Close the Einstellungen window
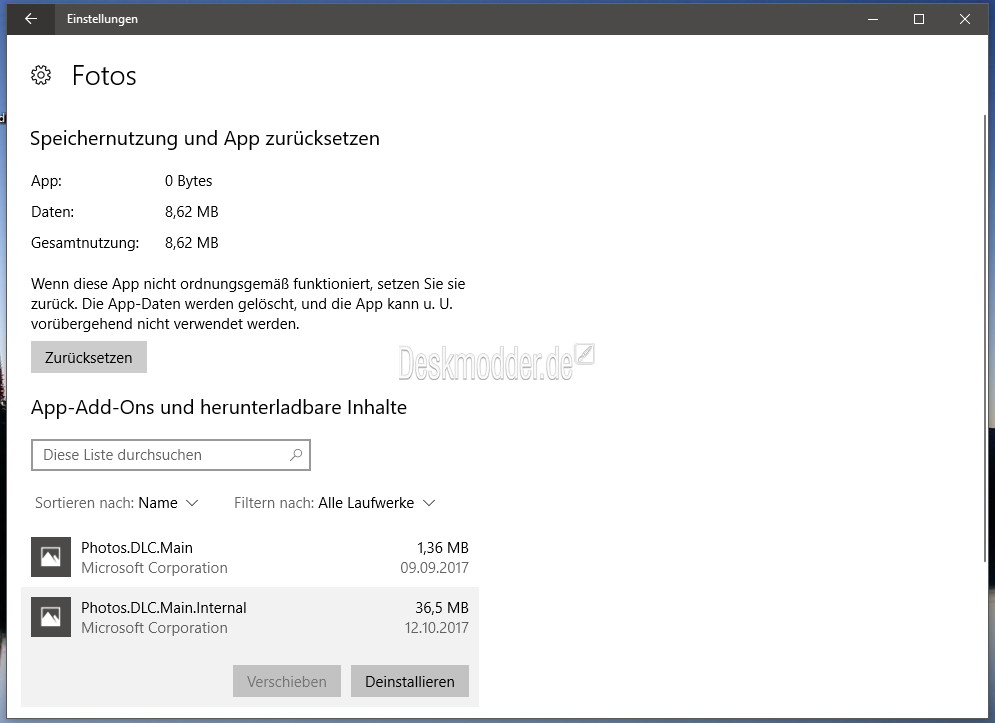 click(965, 19)
